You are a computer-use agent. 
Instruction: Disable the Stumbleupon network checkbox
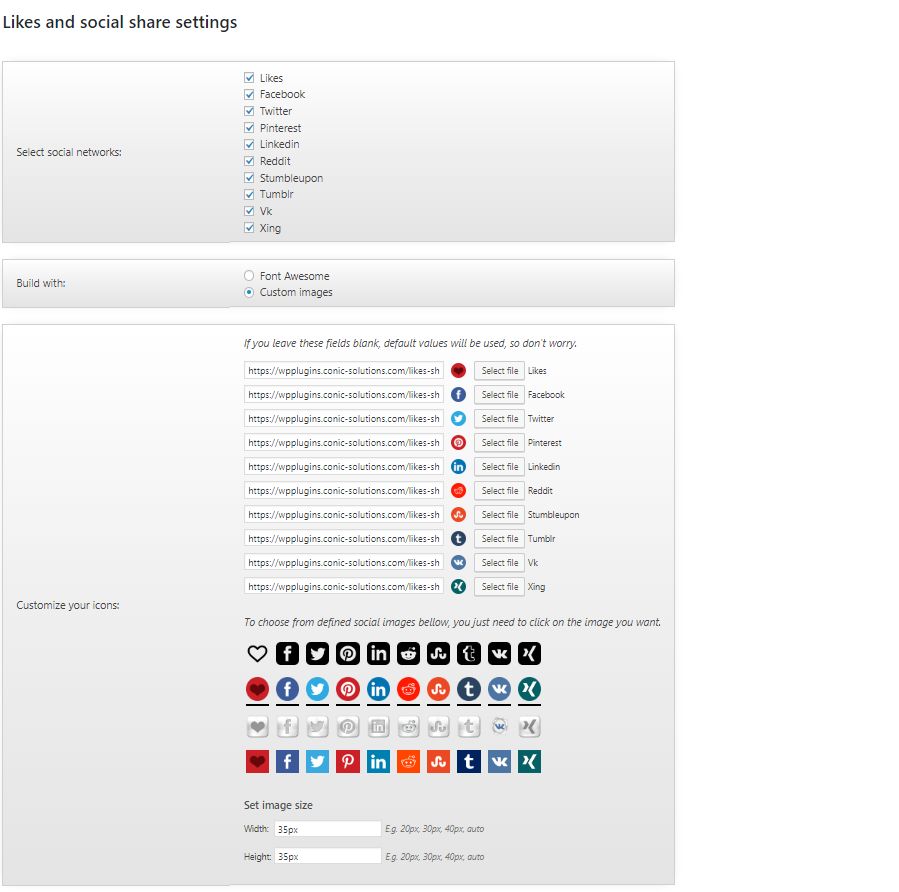tap(249, 178)
